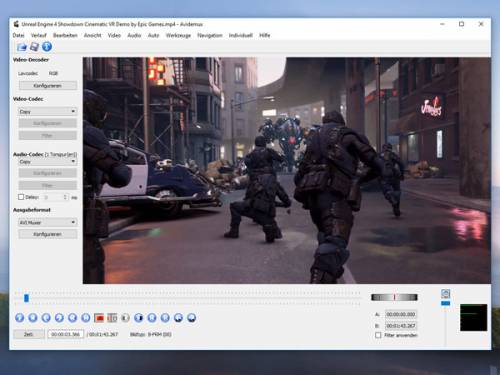
Task: Open a video file via toolbar icon
Action: click(x=22, y=47)
